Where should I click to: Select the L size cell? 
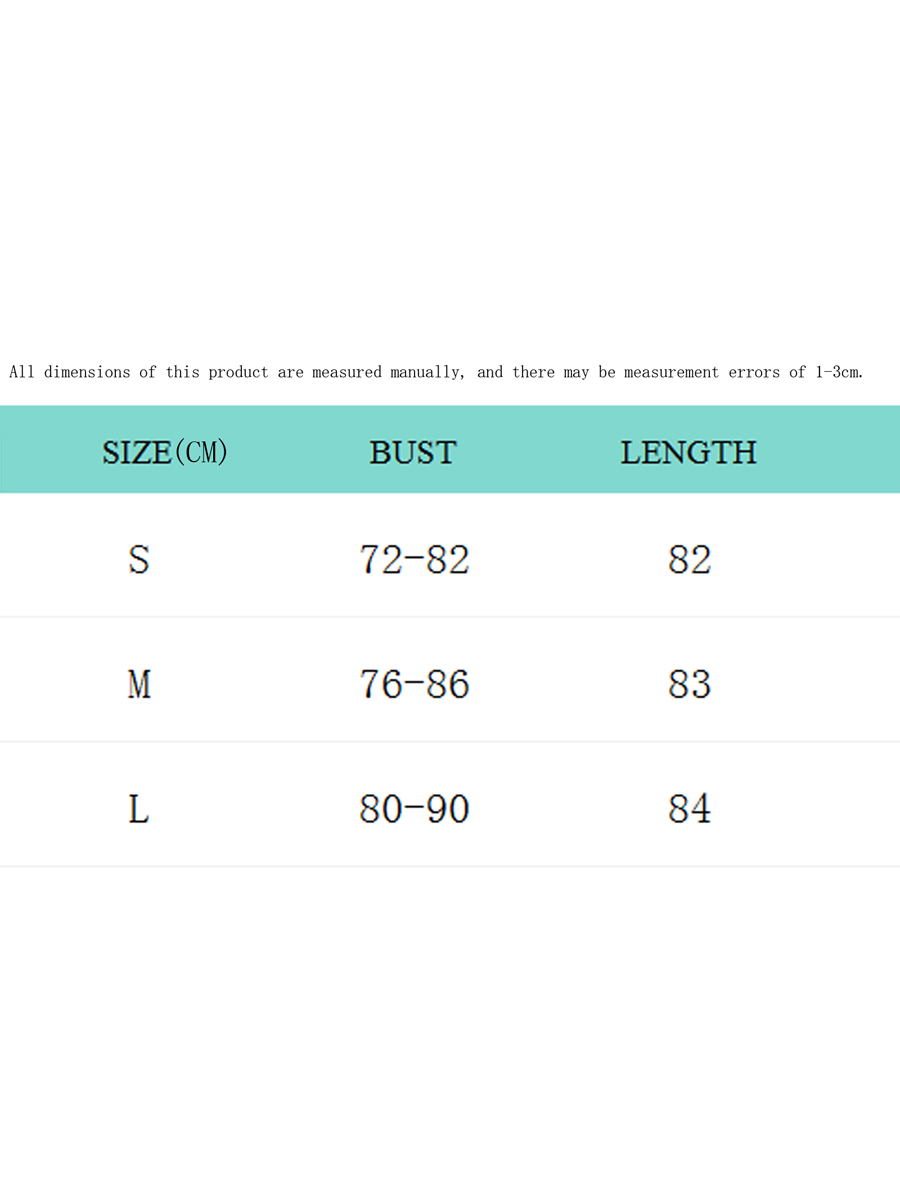(139, 808)
